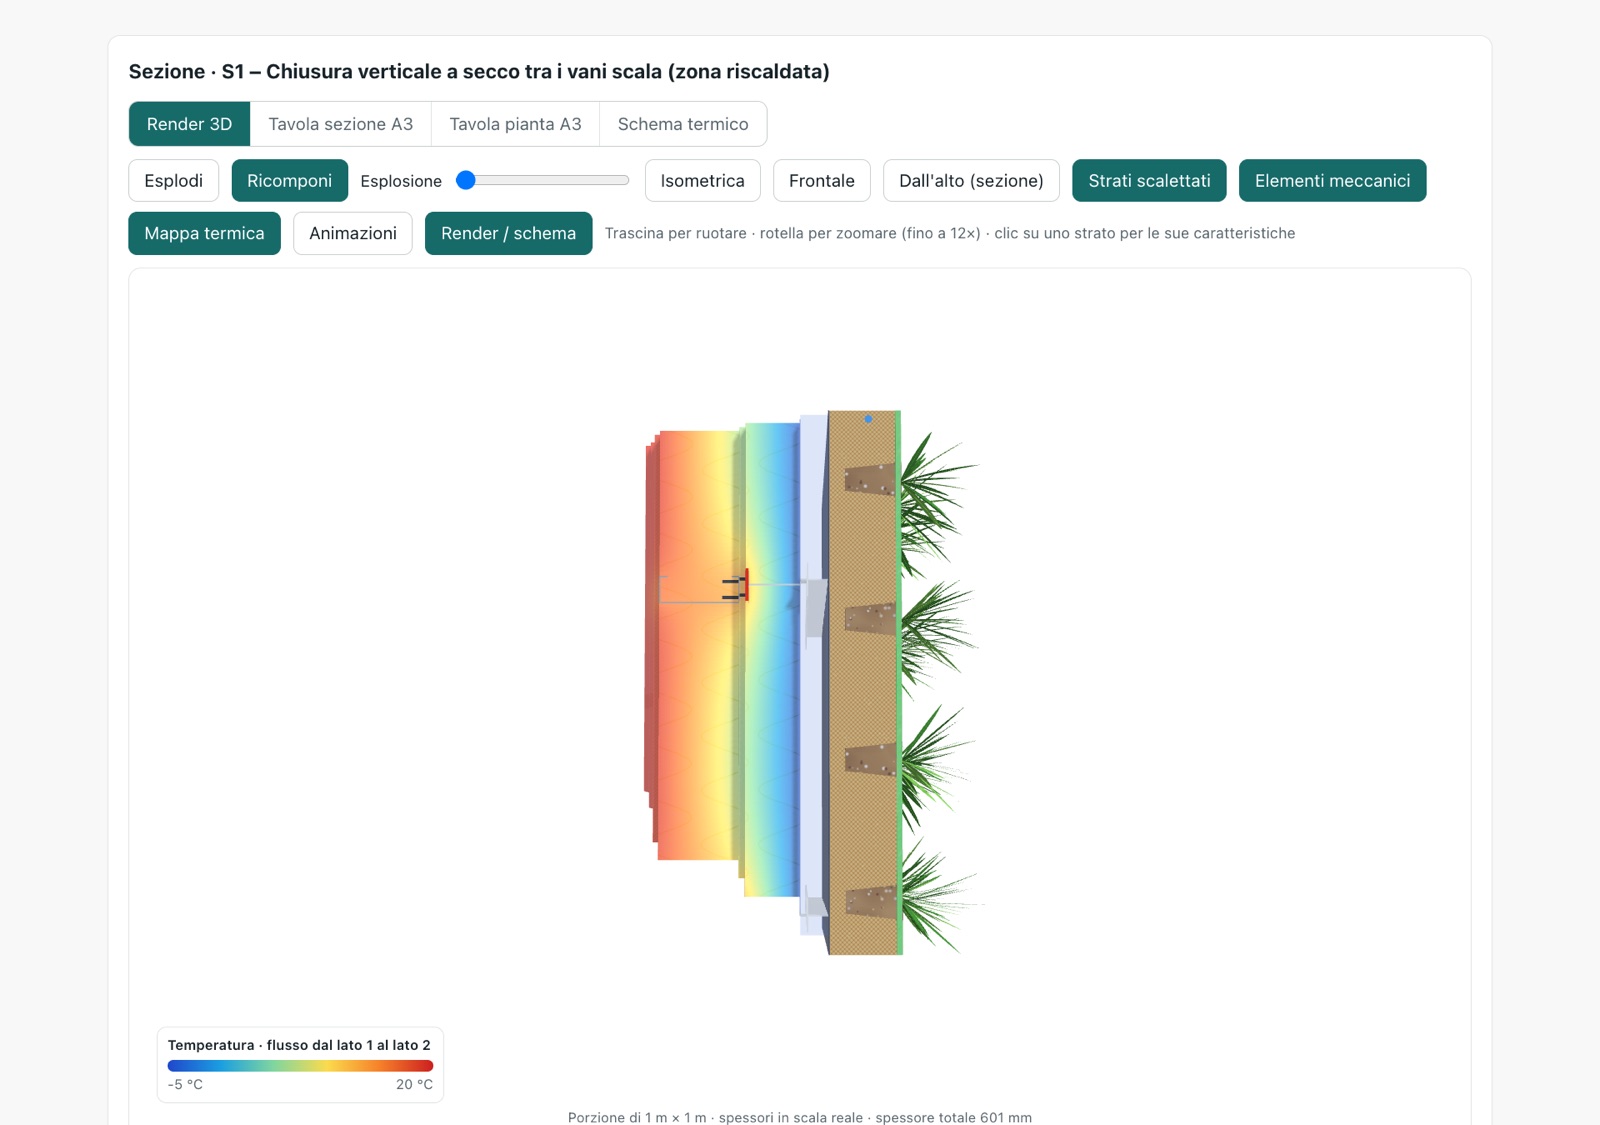Image resolution: width=1600 pixels, height=1125 pixels.
Task: Open the Animazioni options
Action: click(353, 233)
